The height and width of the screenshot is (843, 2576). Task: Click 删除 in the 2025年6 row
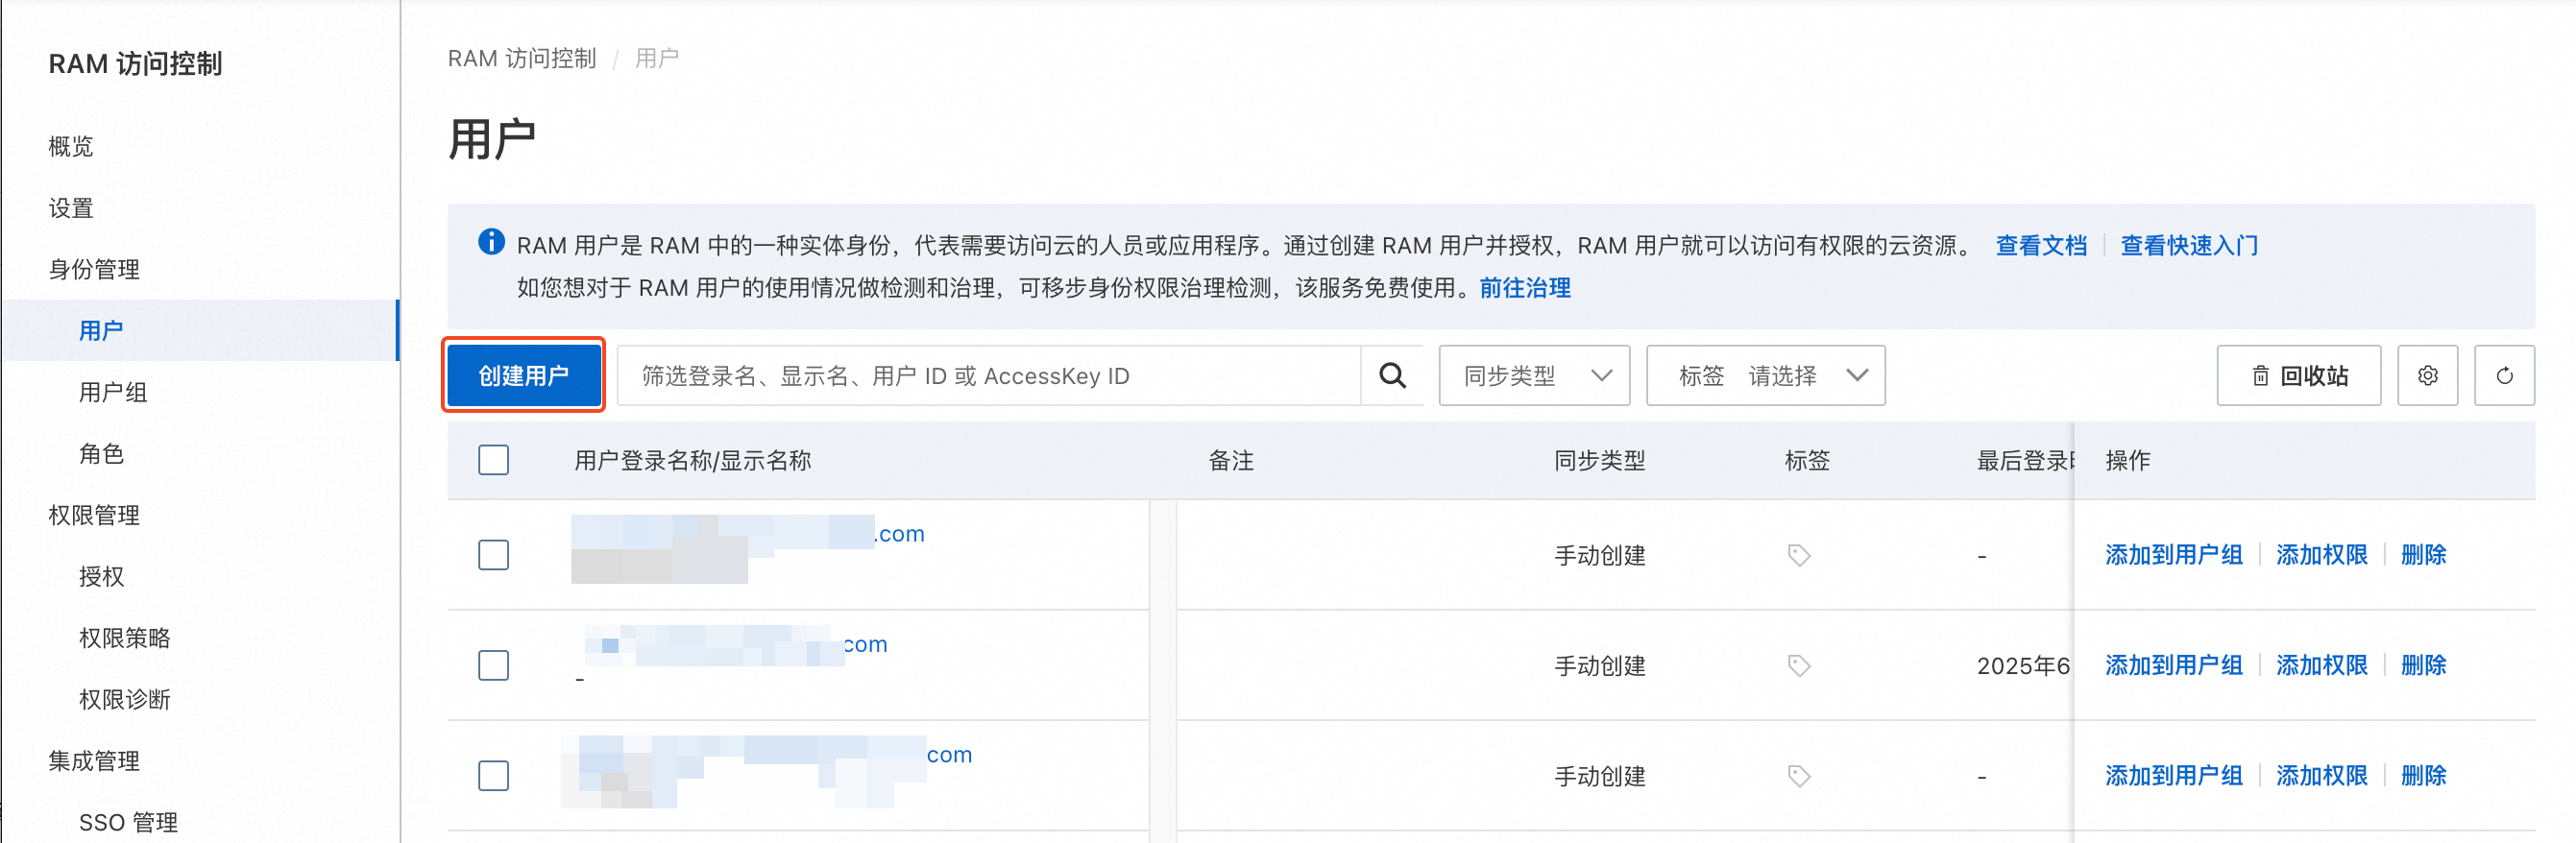(x=2423, y=665)
